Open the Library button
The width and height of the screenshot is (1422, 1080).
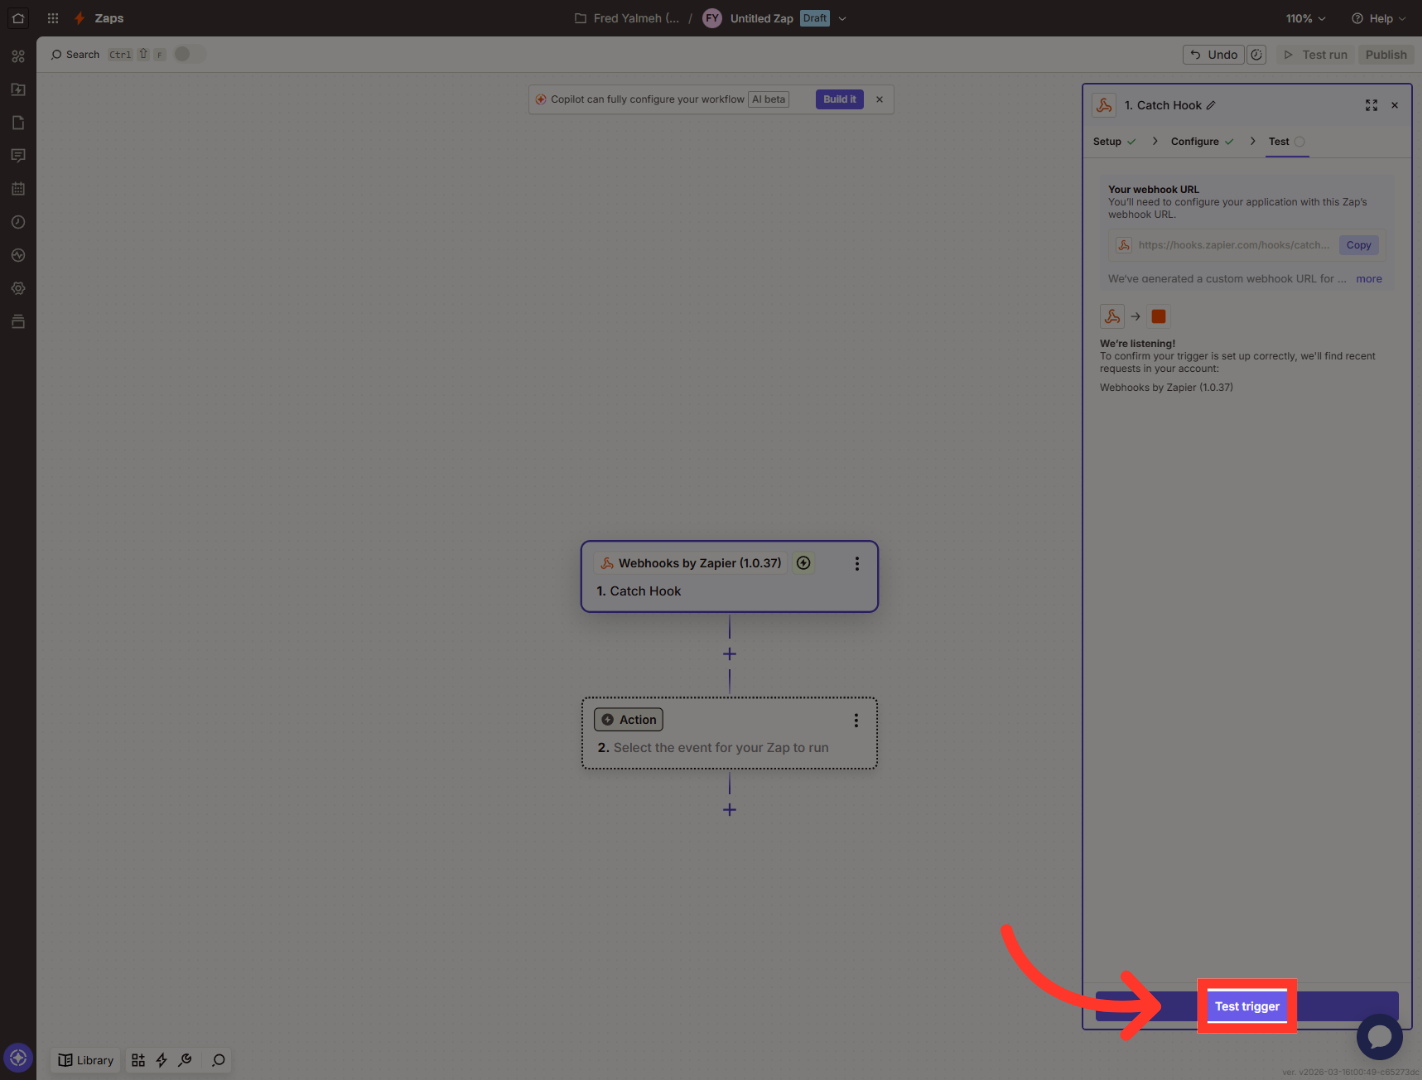pyautogui.click(x=86, y=1060)
